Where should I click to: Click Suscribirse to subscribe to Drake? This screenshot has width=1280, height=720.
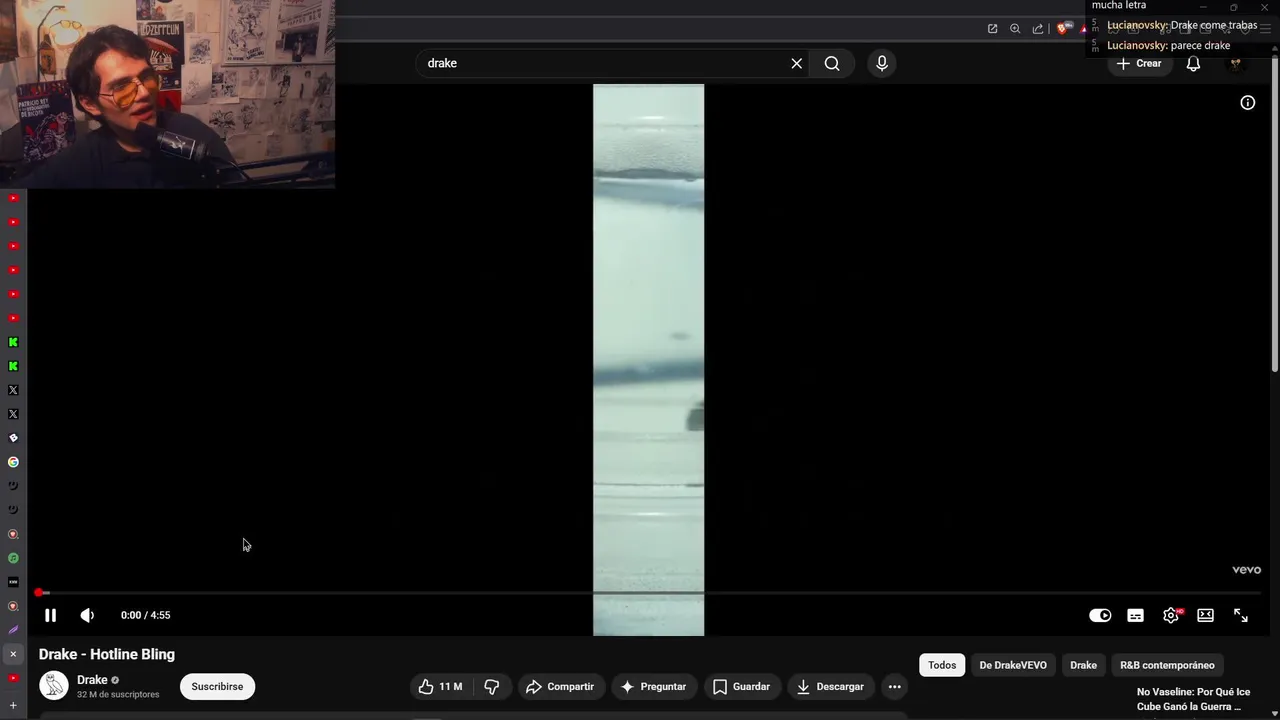coord(217,687)
